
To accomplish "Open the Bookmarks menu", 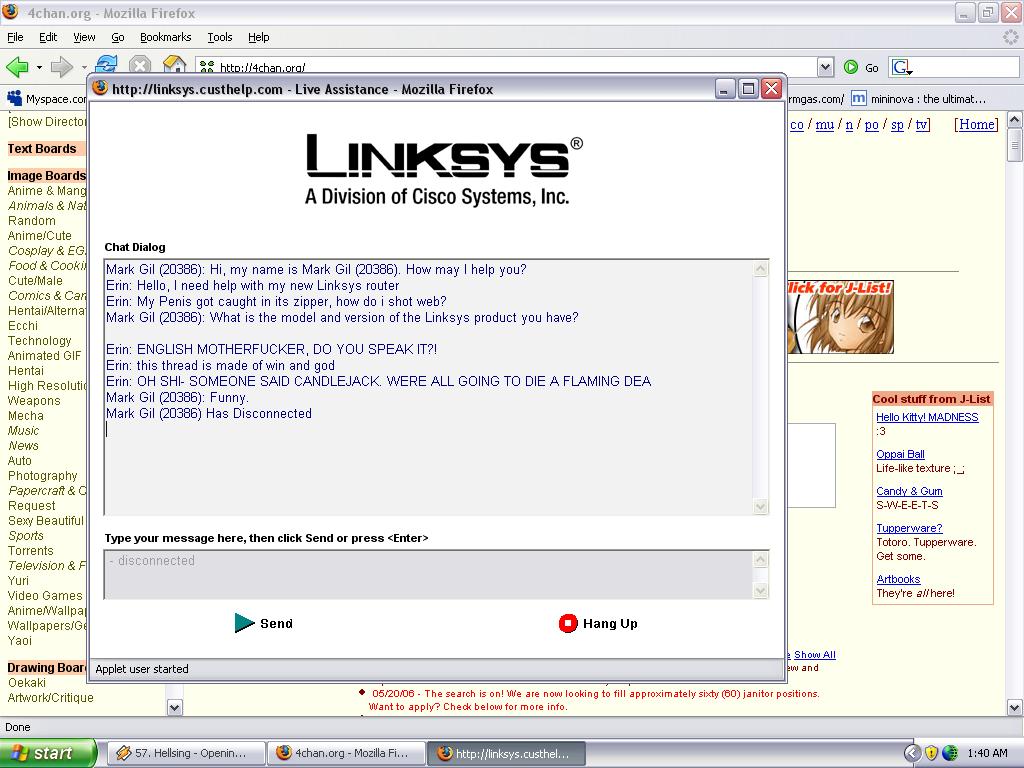I will point(166,37).
